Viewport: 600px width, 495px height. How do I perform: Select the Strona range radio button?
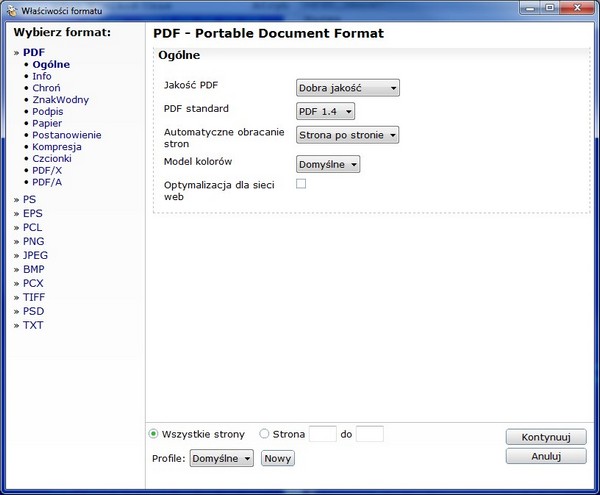click(265, 434)
